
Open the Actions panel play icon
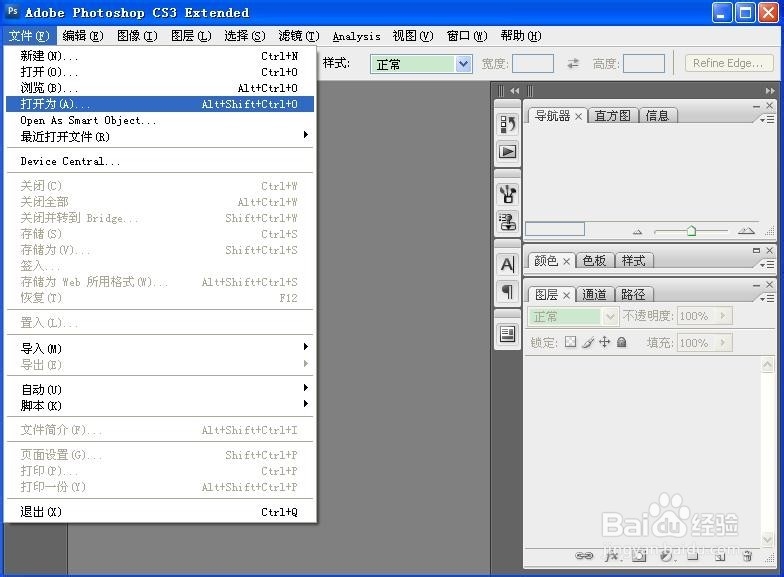point(508,152)
